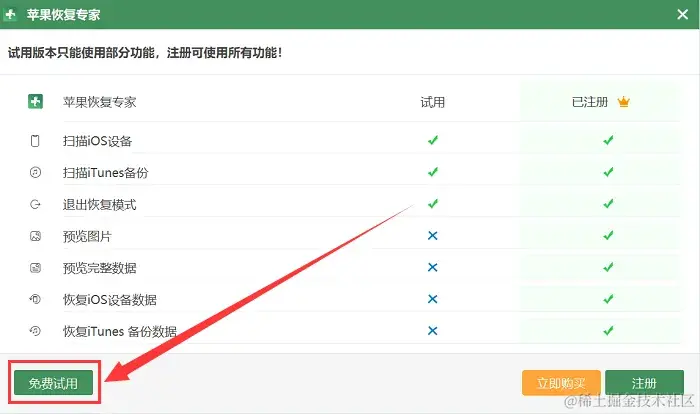Click the 免费试用 free trial button
Screen dimensions: 700x414
click(53, 383)
